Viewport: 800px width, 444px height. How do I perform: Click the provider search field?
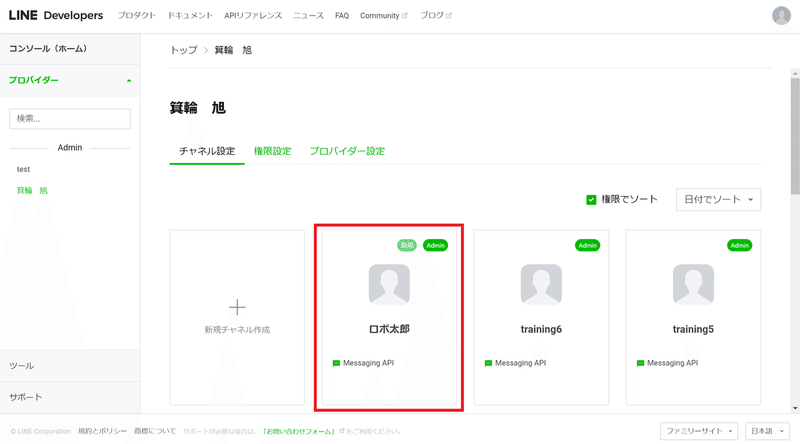tap(70, 118)
